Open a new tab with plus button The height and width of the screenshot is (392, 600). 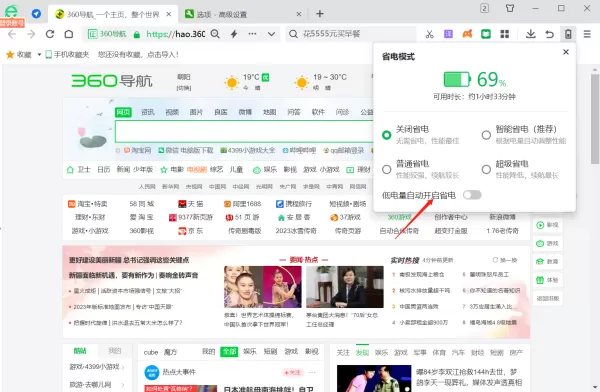[x=320, y=14]
